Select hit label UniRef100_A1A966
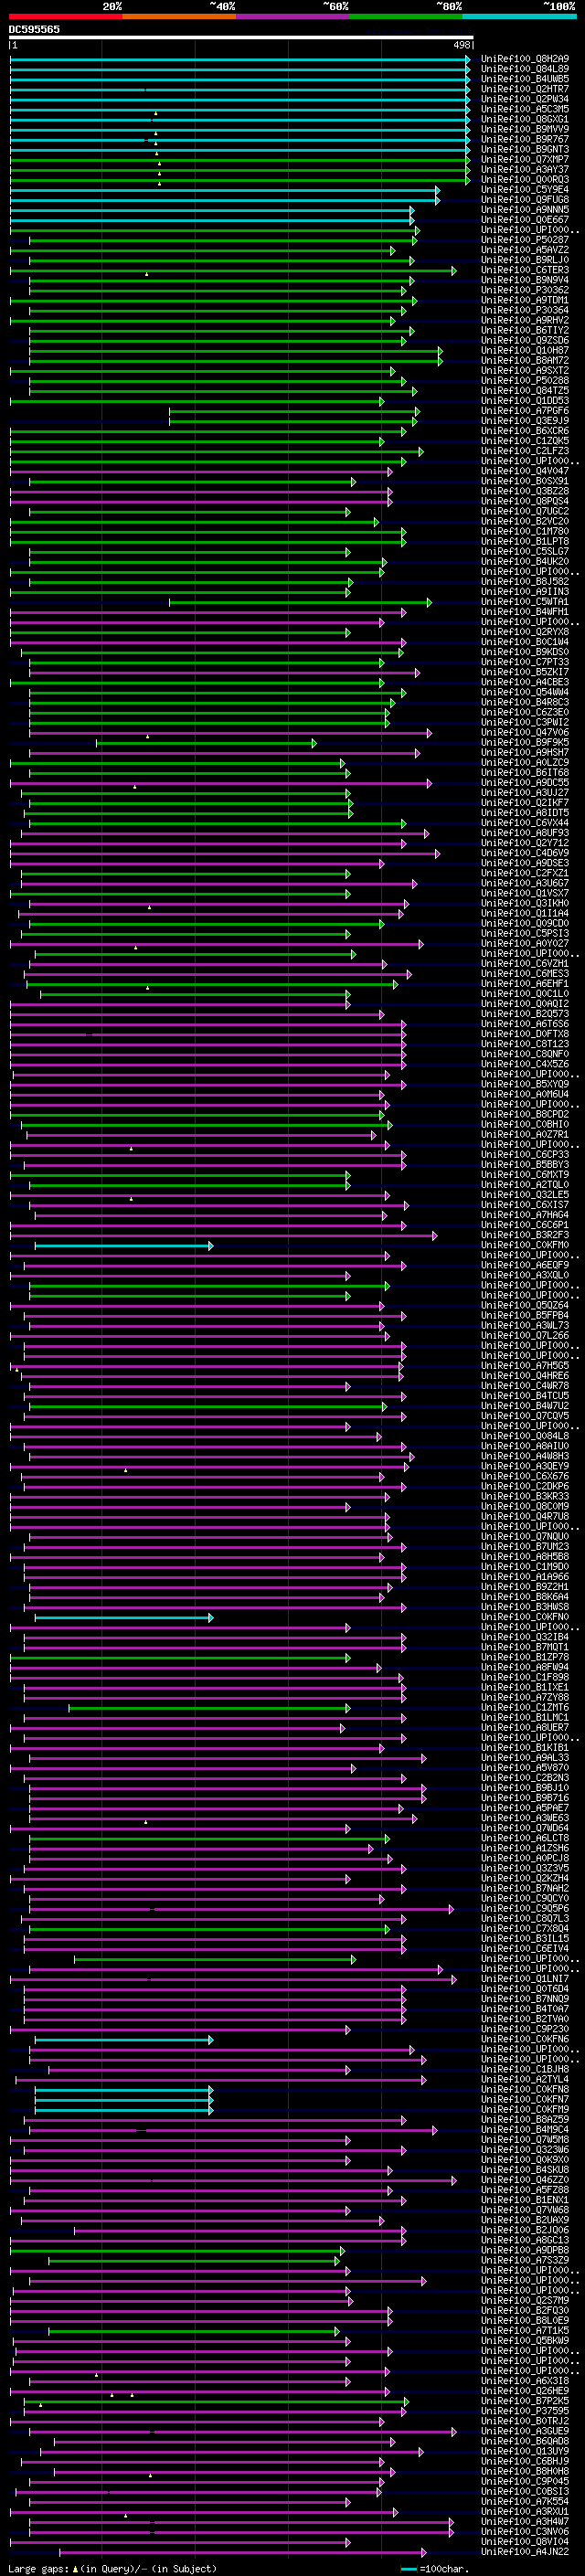The image size is (585, 2576). point(525,1577)
